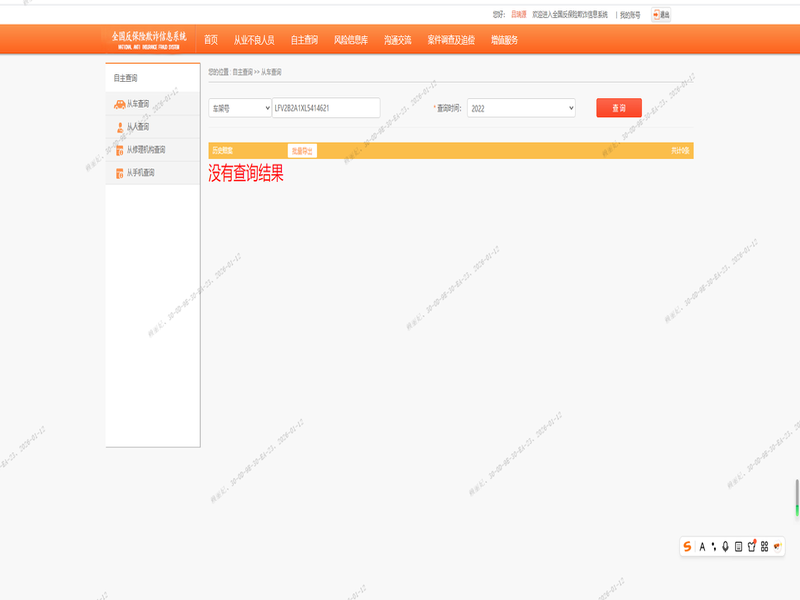
Task: Click the building icon beside 从修理机构查询
Action: pos(119,150)
